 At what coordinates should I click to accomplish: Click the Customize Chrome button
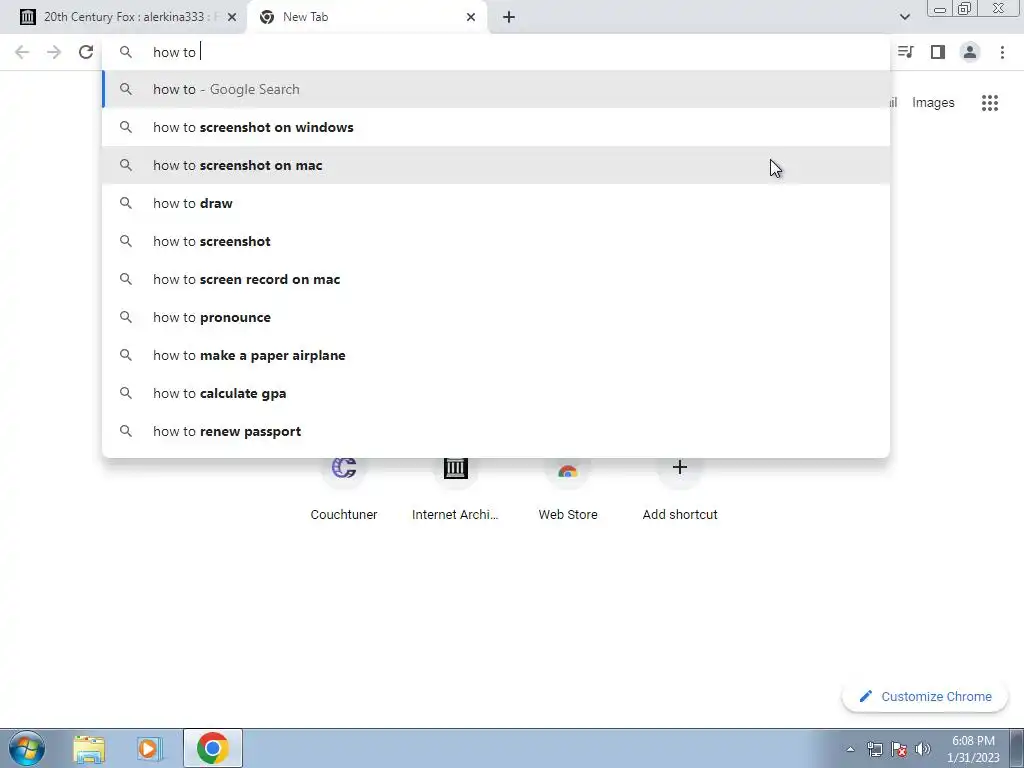tap(925, 697)
